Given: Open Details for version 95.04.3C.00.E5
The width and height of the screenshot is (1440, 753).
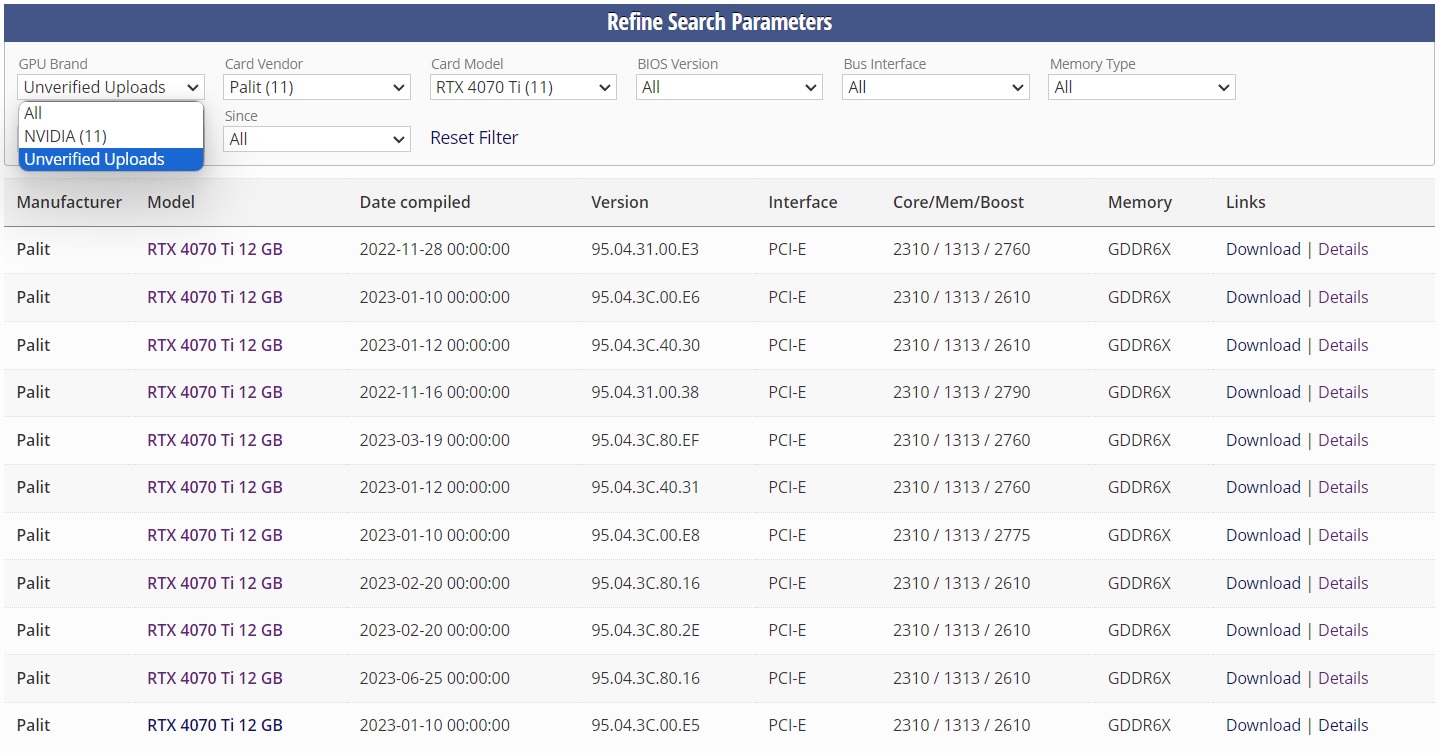Looking at the screenshot, I should [x=1343, y=725].
